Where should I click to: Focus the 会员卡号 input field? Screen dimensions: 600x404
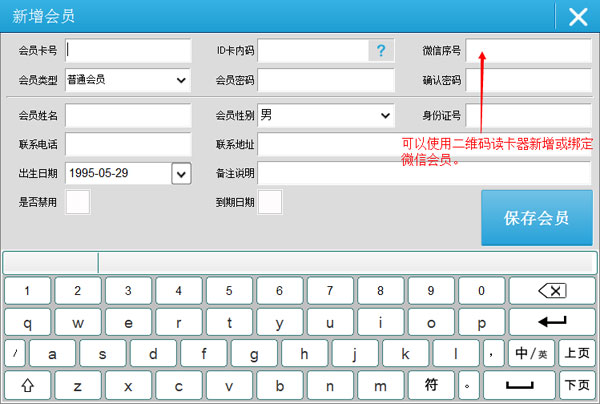[x=128, y=50]
